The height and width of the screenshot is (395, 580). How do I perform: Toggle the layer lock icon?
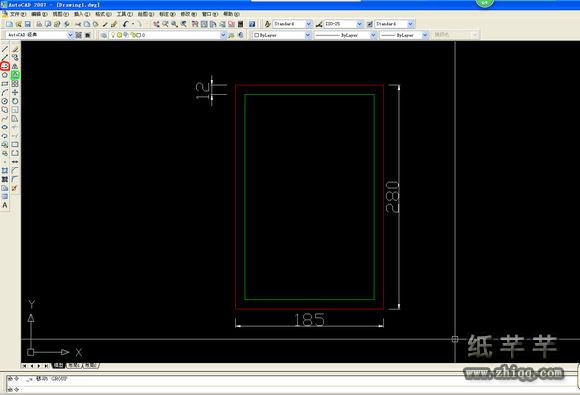(132, 35)
